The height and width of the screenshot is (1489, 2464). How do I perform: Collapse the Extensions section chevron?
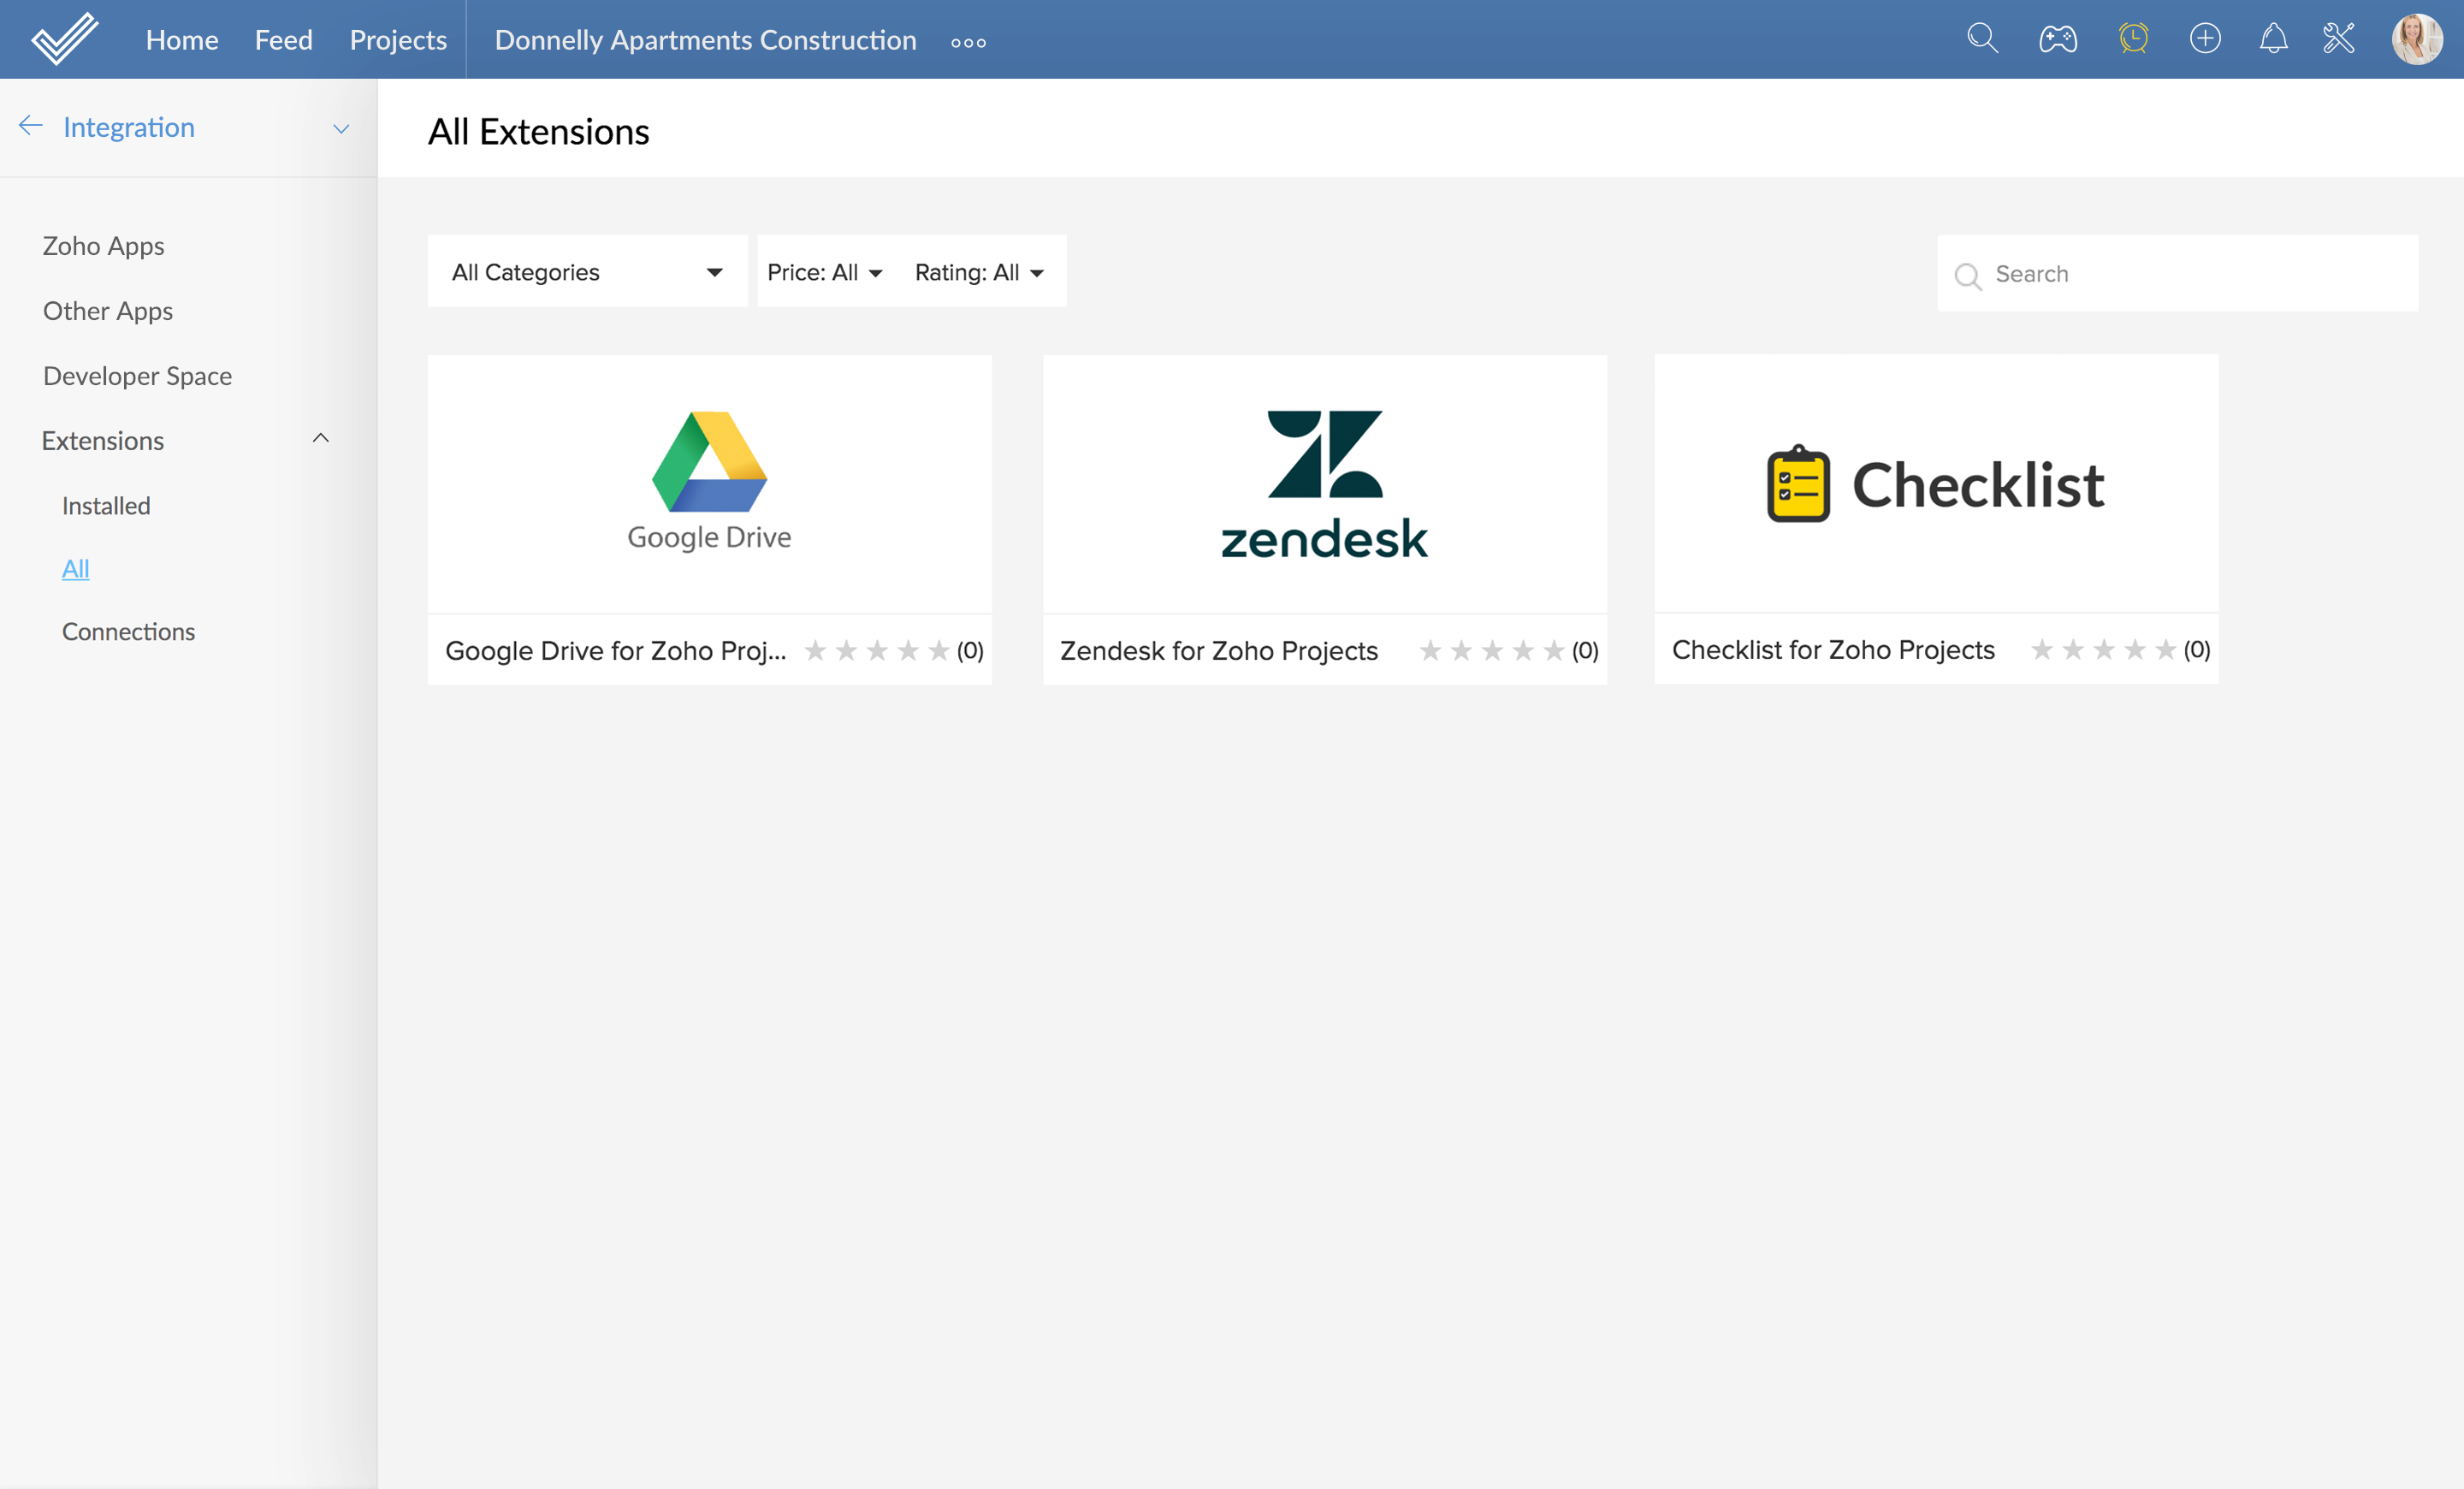(321, 438)
